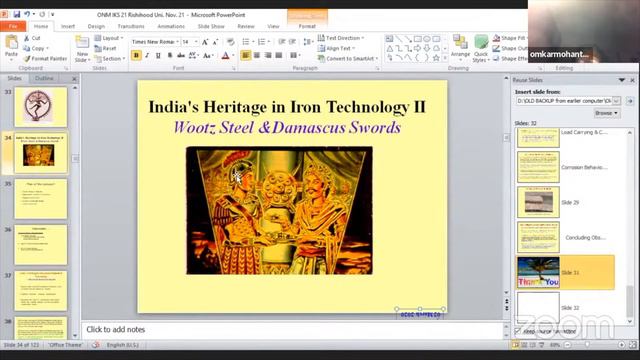Open the File tab
Screen dimensions: 640x360
coord(13,26)
